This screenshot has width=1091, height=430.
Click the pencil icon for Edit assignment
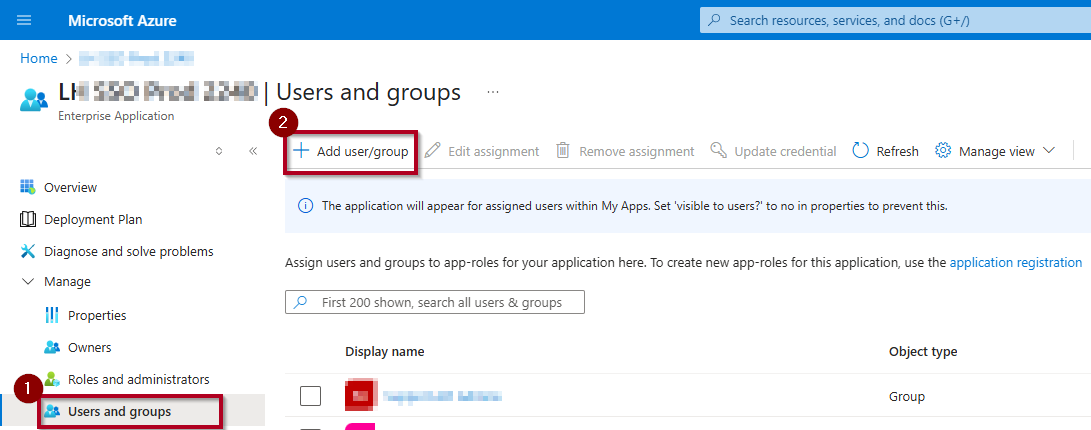point(432,150)
